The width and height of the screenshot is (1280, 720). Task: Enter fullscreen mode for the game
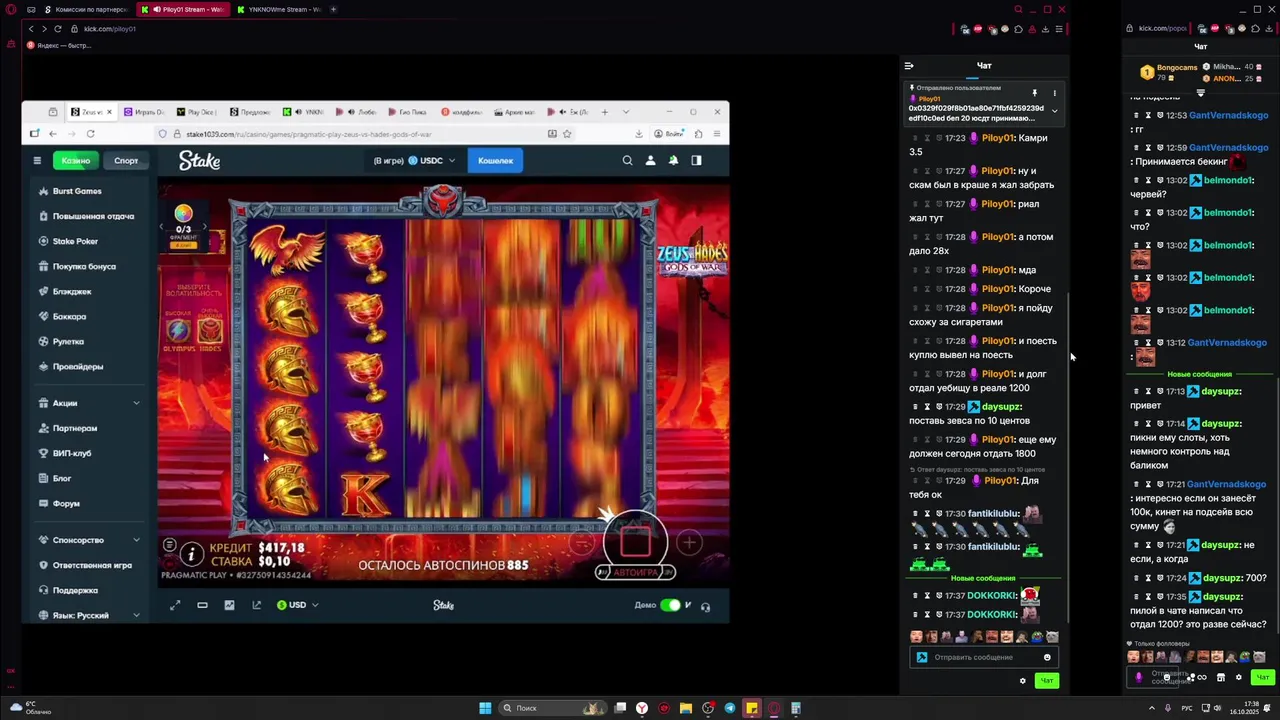175,605
